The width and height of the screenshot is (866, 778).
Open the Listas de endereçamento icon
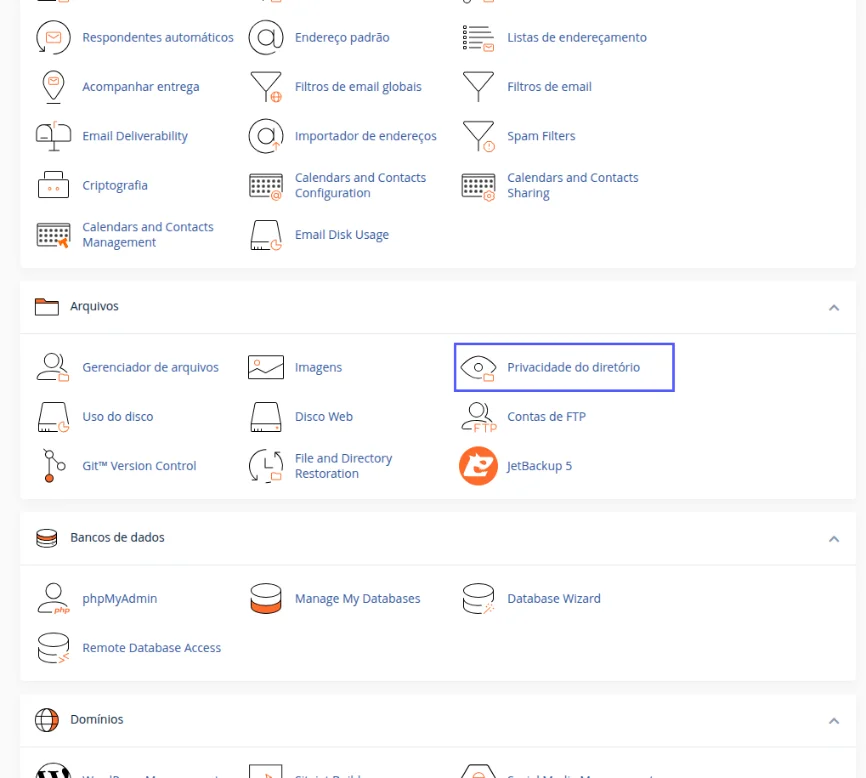(478, 38)
